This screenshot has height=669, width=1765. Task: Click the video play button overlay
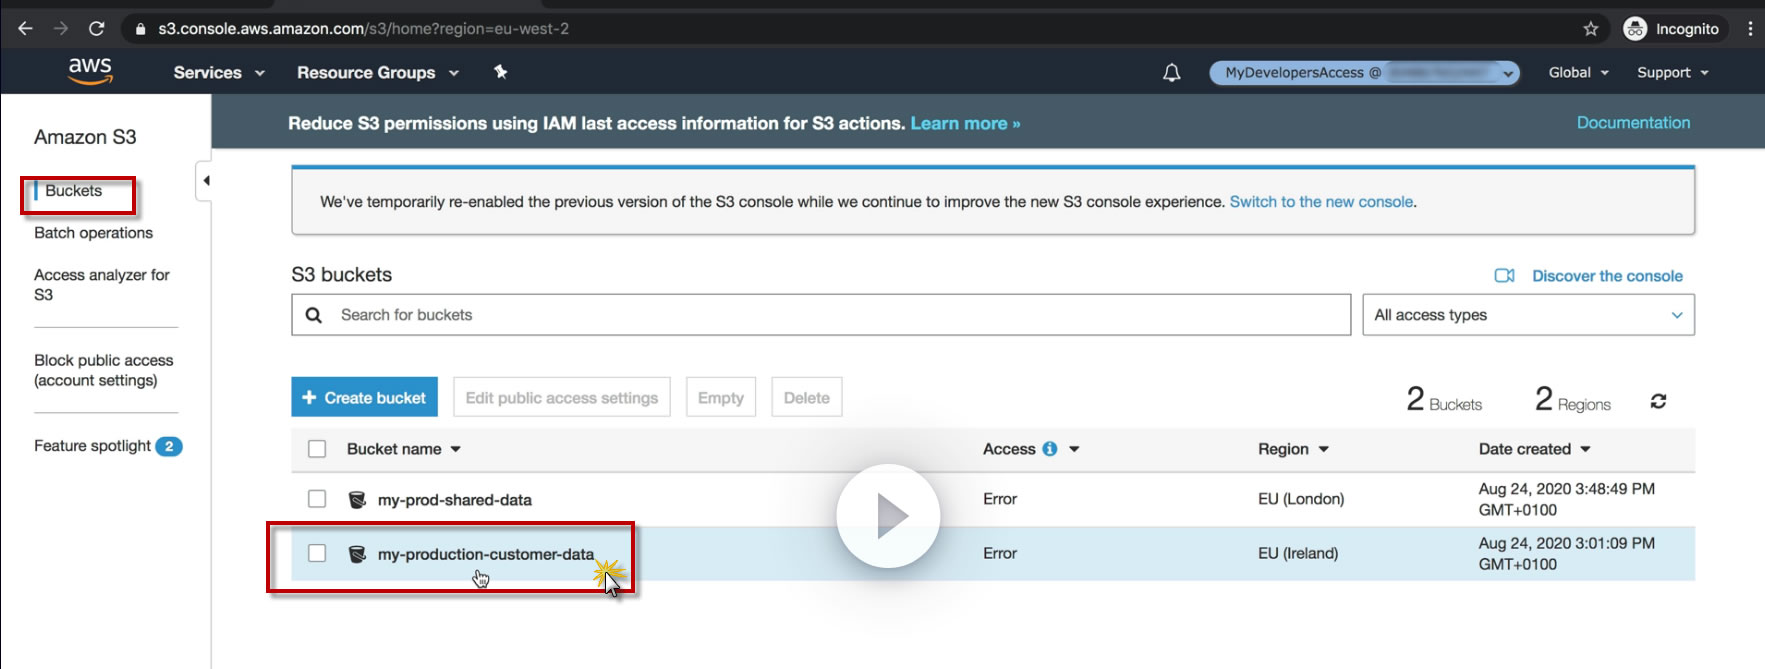coord(888,516)
